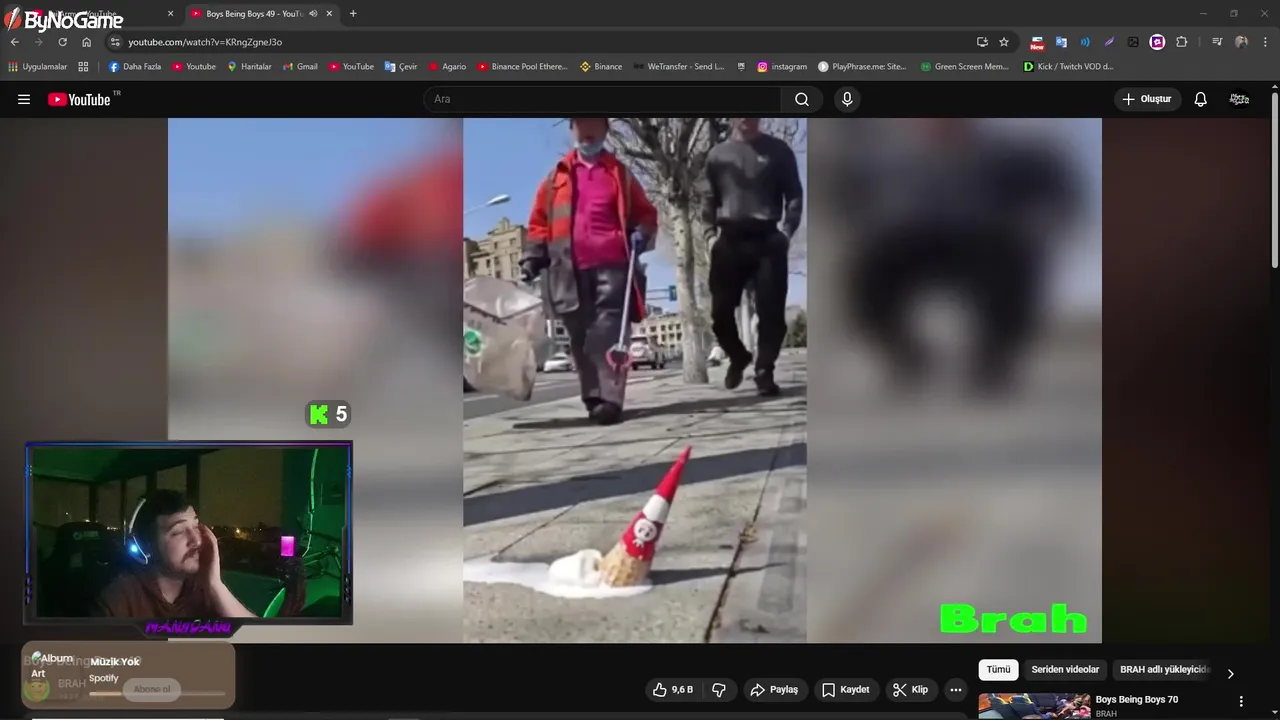This screenshot has height=720, width=1280.
Task: Go back with browser back arrow
Action: click(x=14, y=42)
